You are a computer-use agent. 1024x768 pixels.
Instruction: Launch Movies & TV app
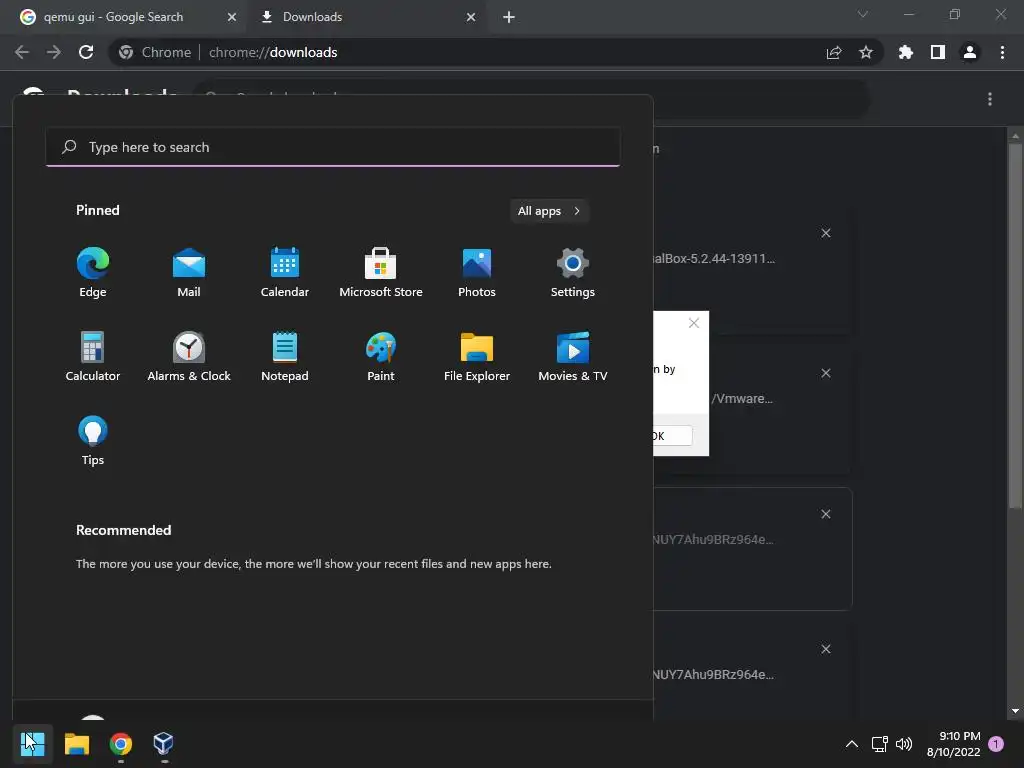click(573, 357)
